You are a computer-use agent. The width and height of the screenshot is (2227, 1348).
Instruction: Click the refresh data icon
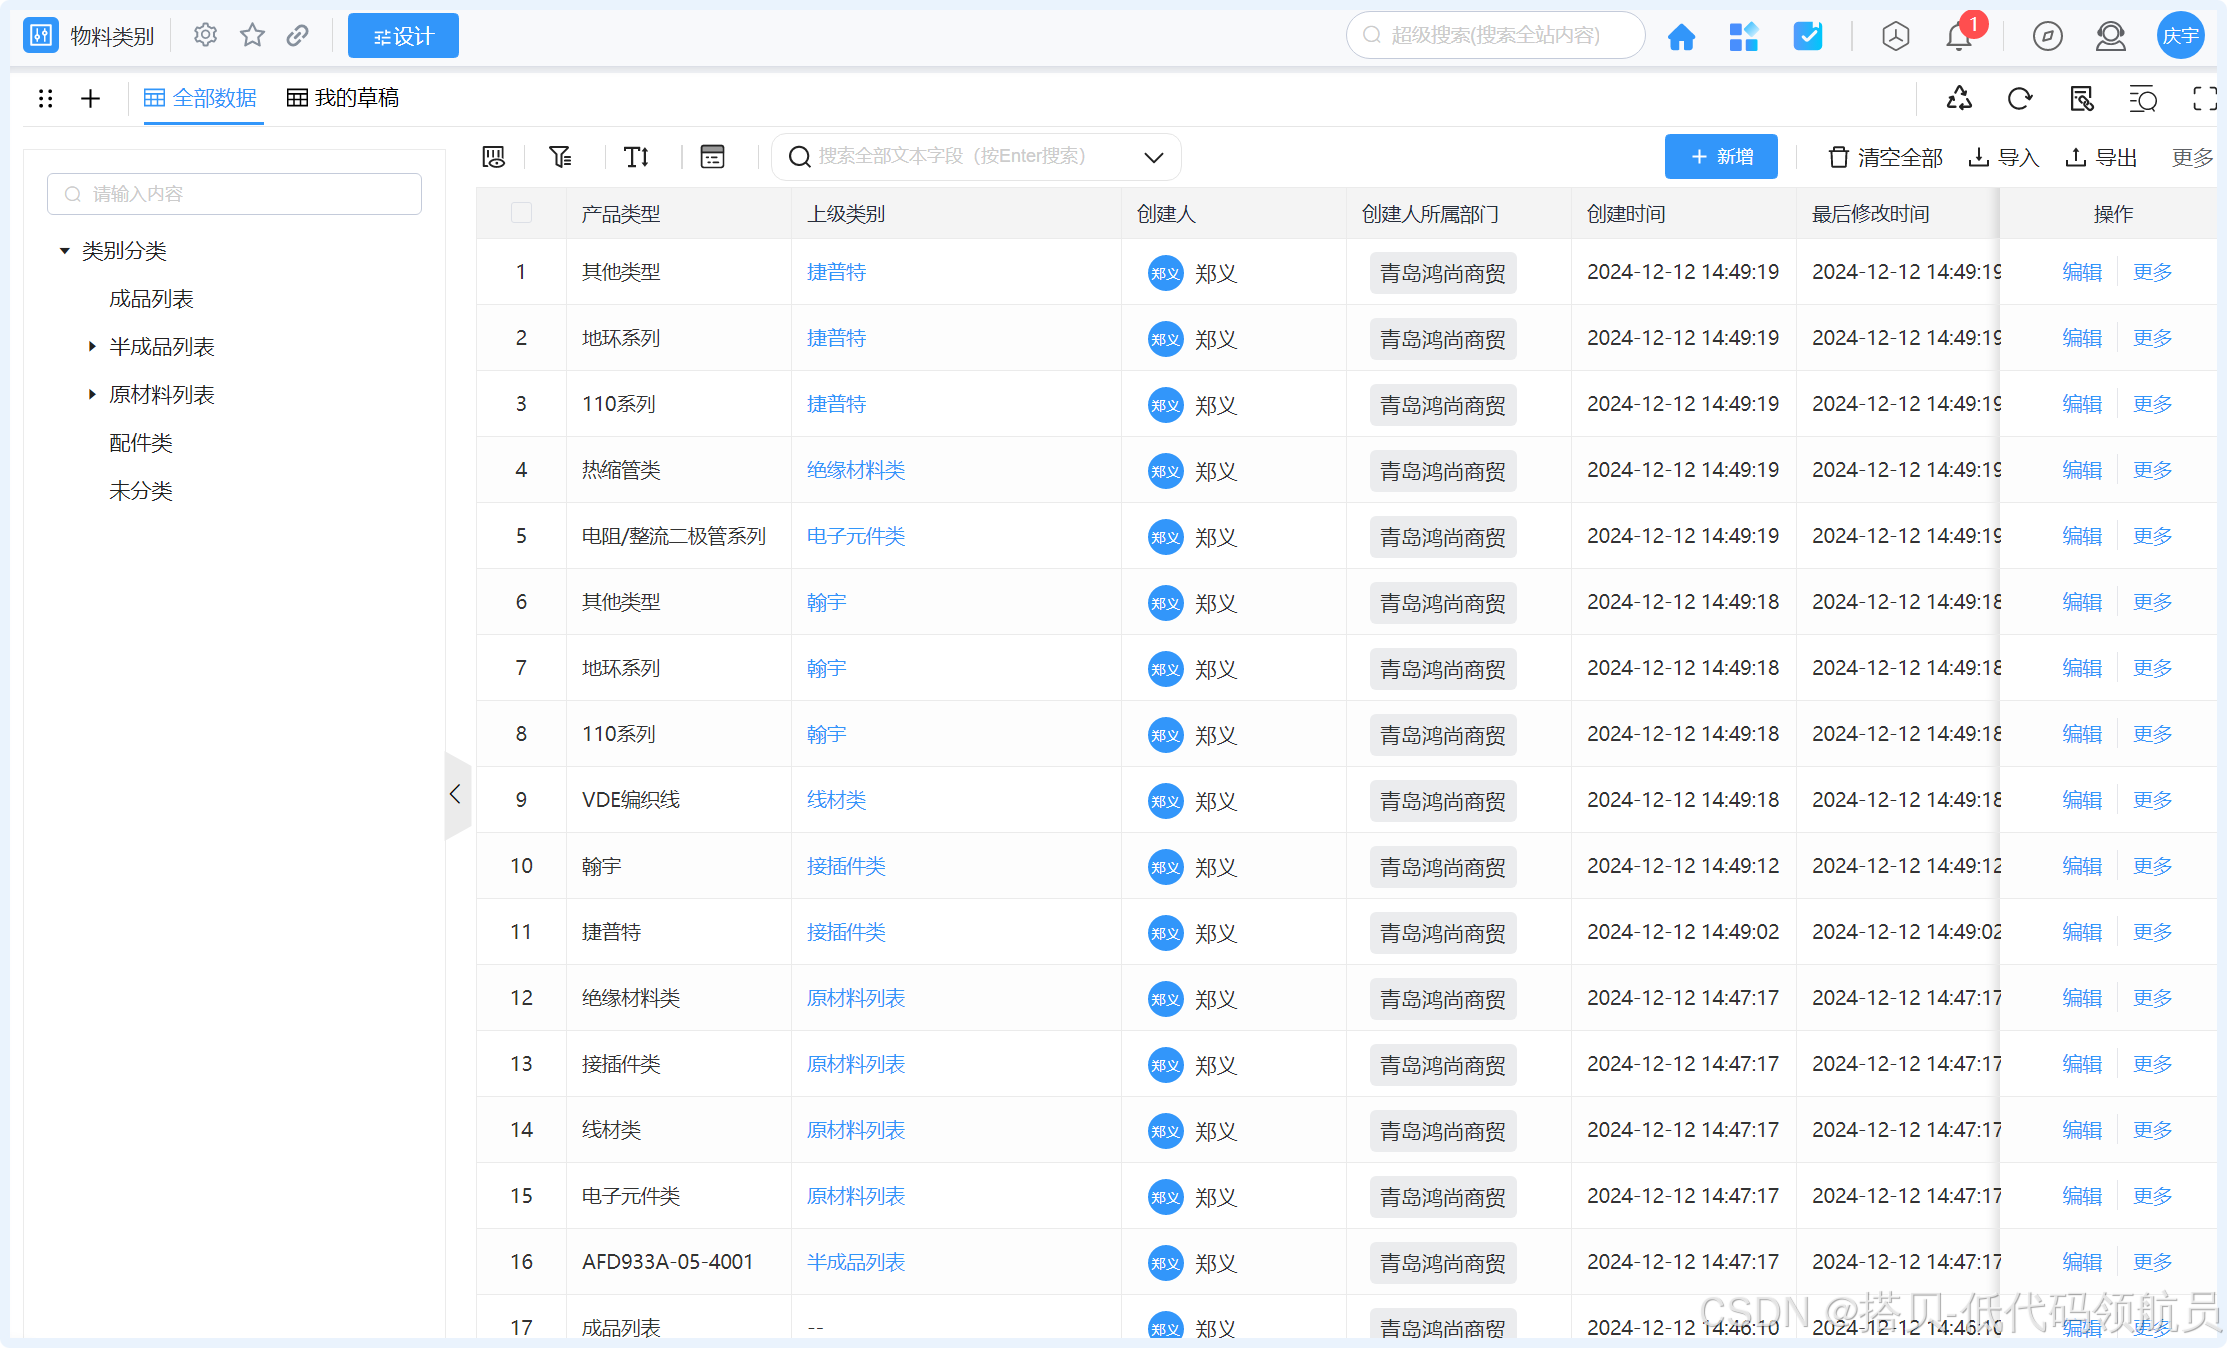2019,98
